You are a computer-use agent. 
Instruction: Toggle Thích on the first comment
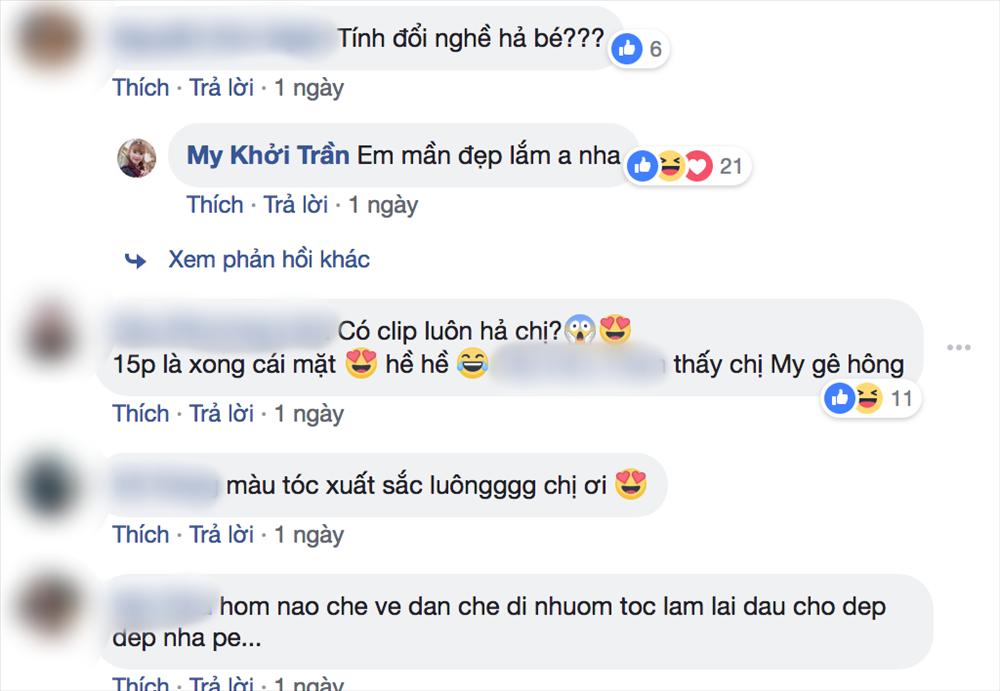coord(140,87)
